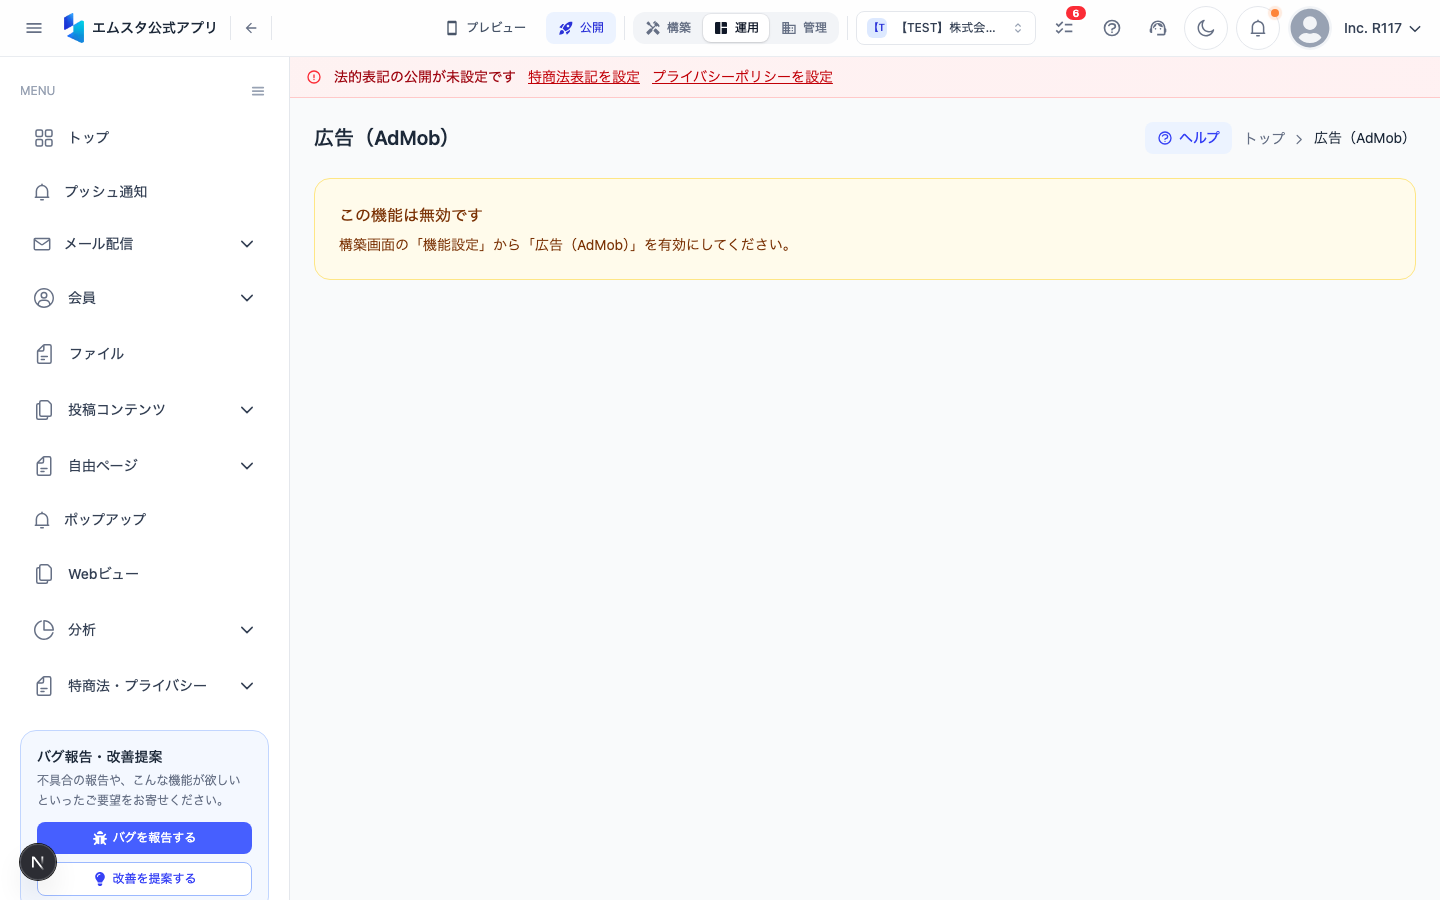Expand 分析 menu chevron

click(x=247, y=630)
